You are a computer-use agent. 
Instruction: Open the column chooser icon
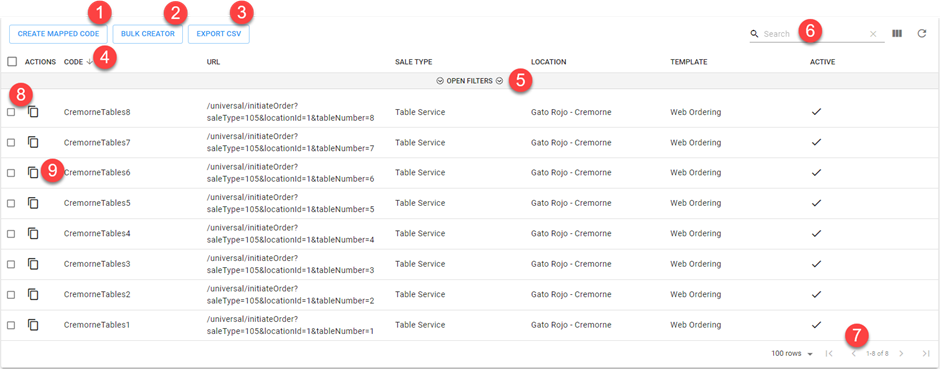897,34
